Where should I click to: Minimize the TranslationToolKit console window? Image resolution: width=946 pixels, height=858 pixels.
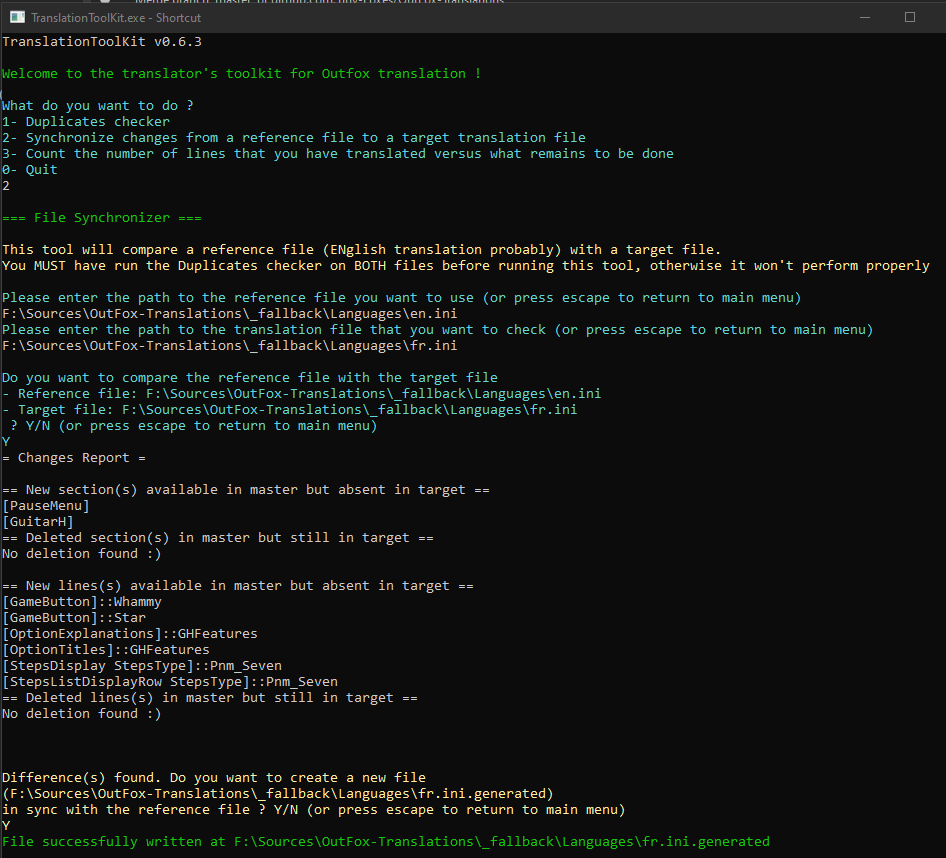coord(863,17)
